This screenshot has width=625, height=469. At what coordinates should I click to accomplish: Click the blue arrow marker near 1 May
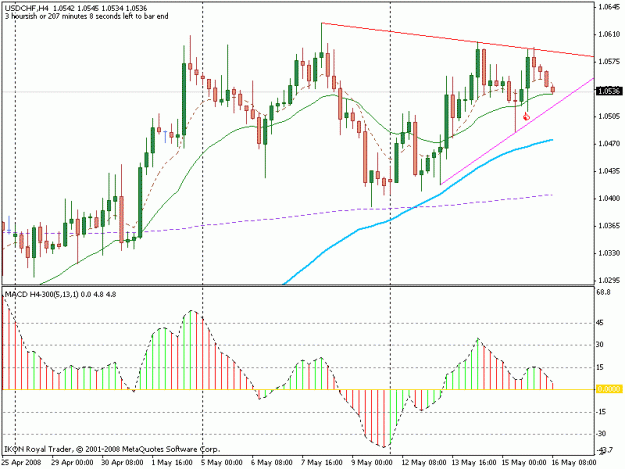(165, 136)
